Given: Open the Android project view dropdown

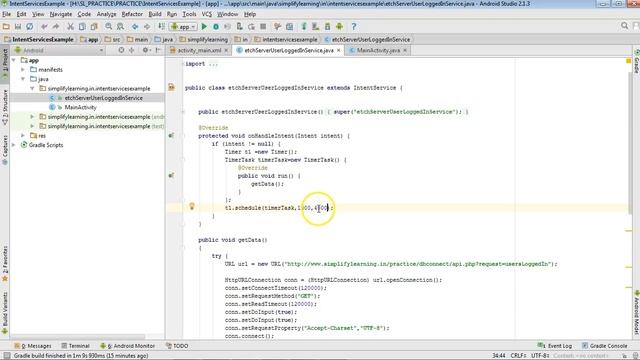Looking at the screenshot, I should [58, 51].
